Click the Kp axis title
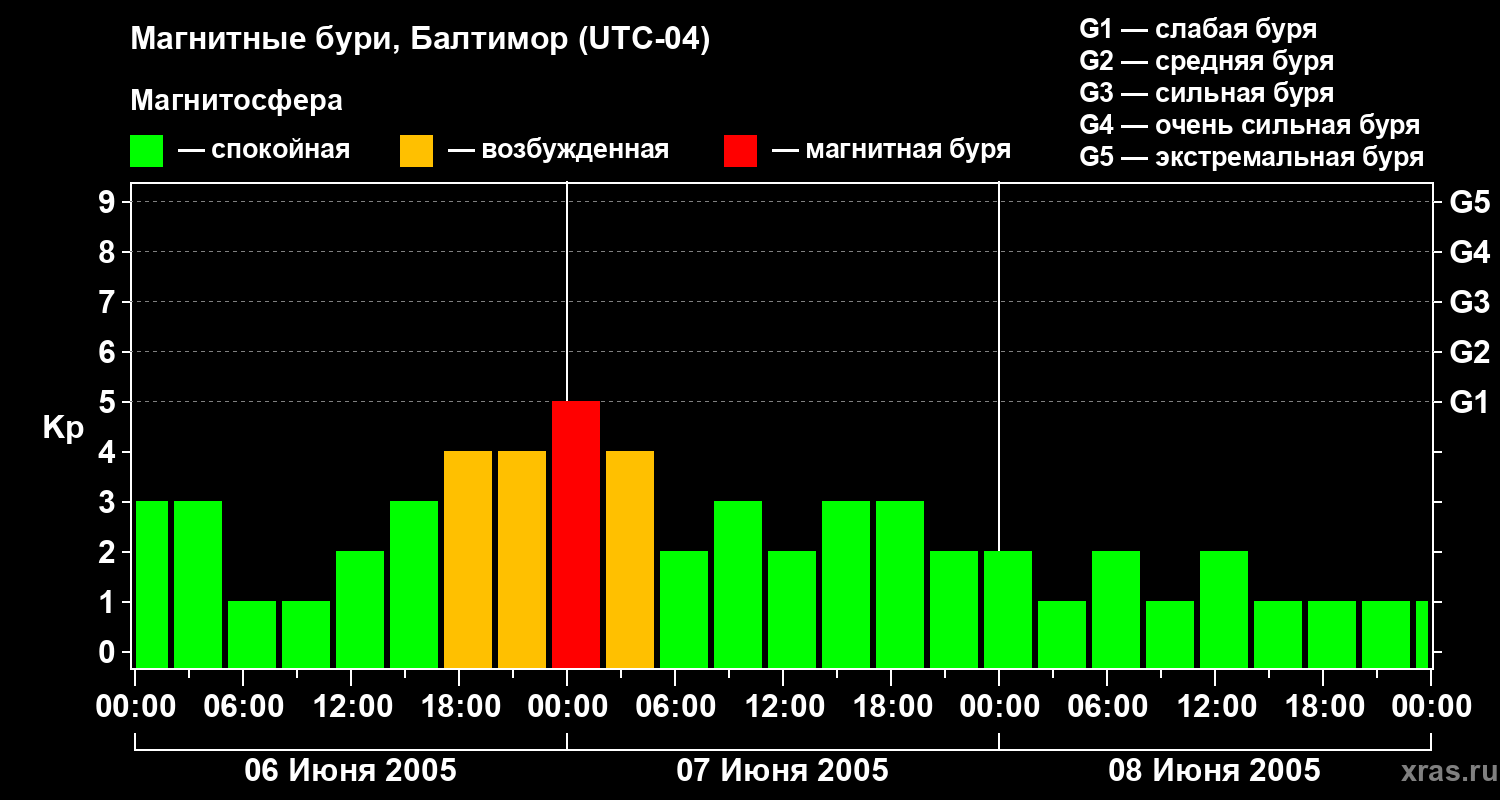1500x800 pixels. pos(63,429)
